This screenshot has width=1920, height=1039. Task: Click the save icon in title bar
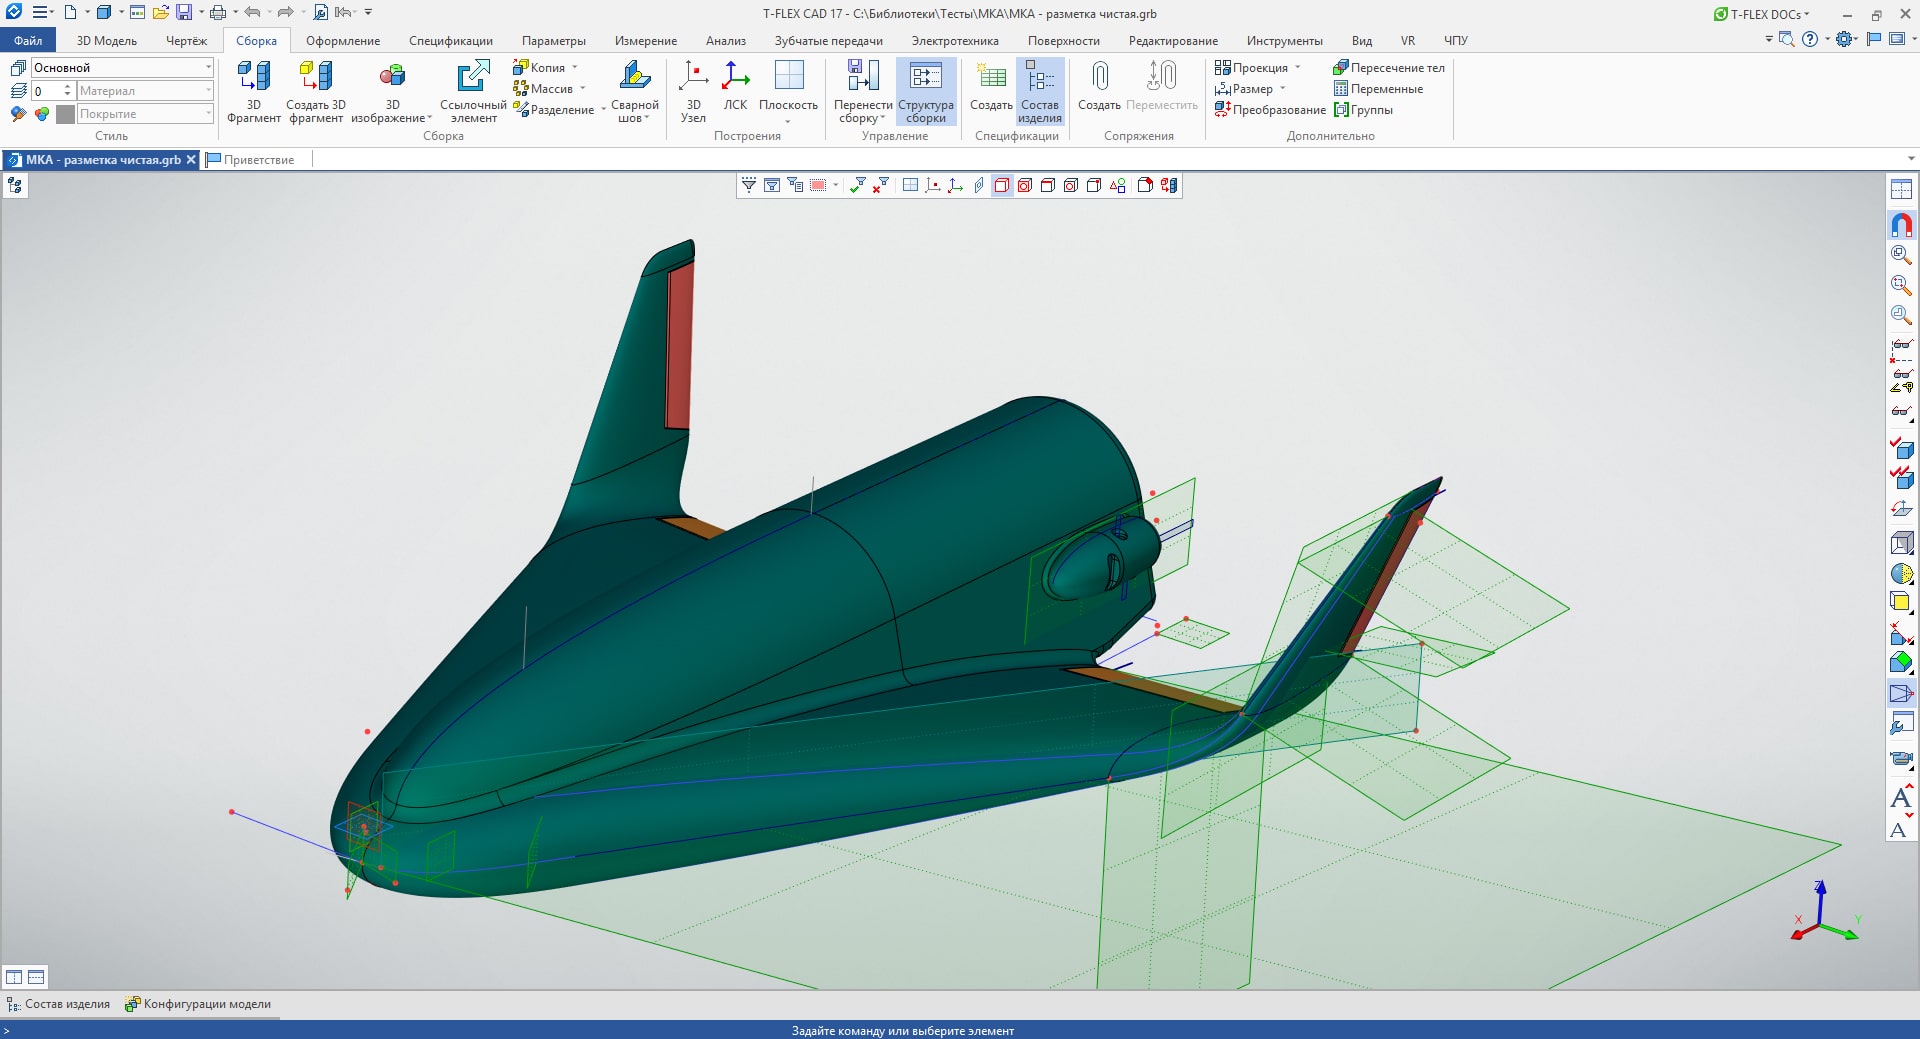tap(184, 13)
